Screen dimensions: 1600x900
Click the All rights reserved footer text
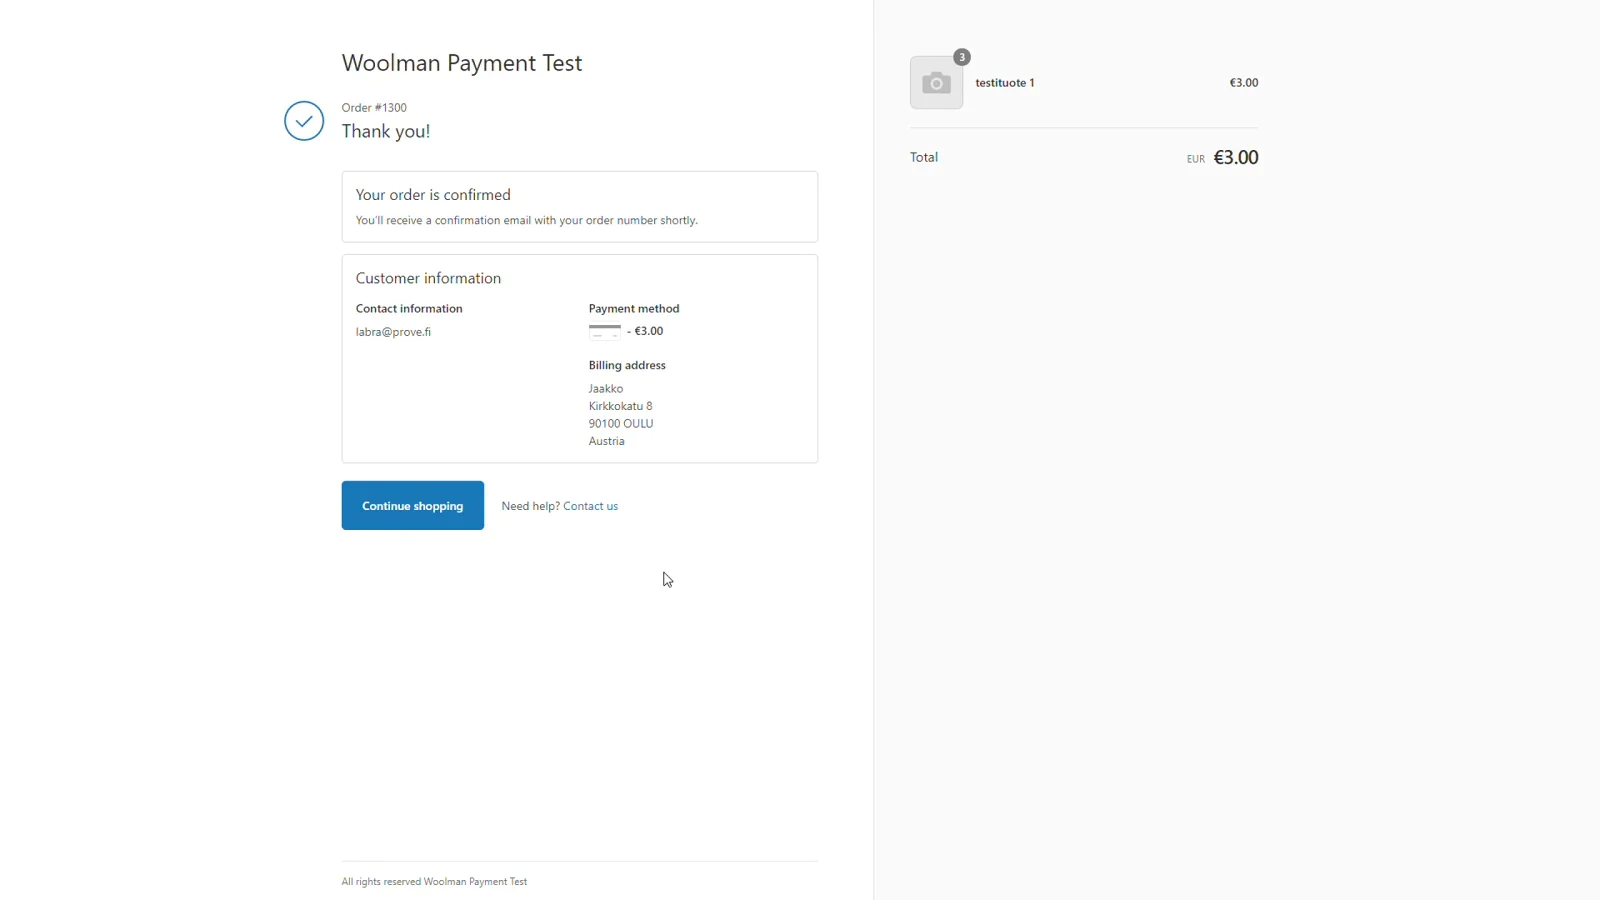[434, 882]
